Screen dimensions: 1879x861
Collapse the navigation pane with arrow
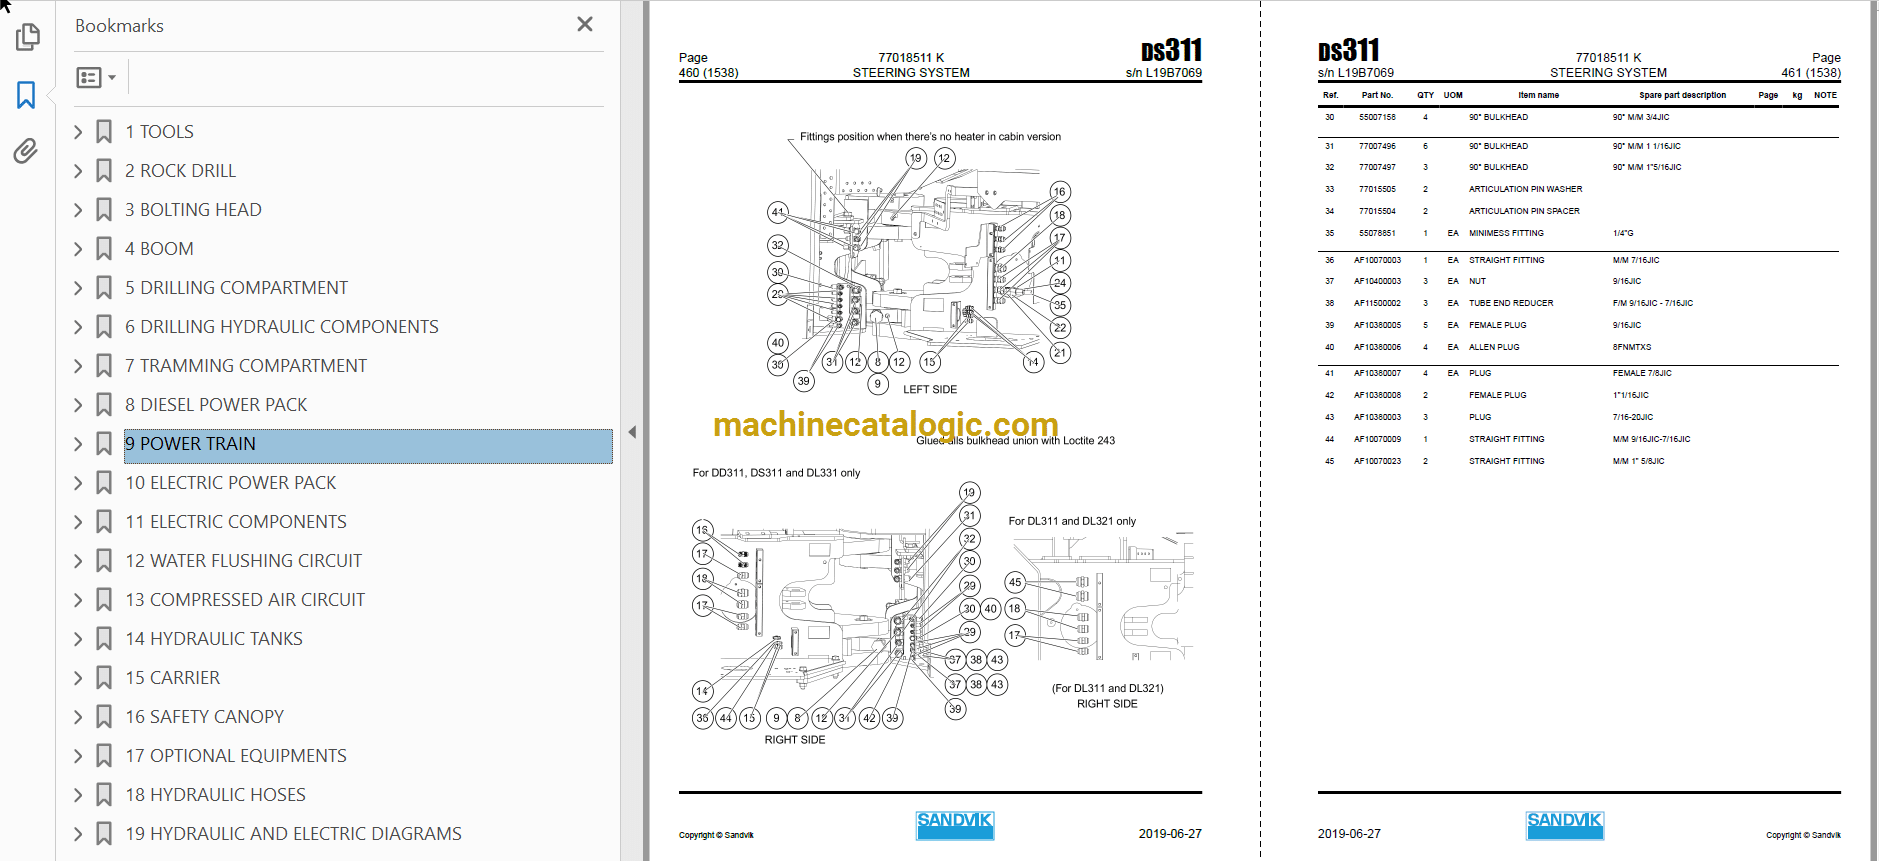point(632,432)
